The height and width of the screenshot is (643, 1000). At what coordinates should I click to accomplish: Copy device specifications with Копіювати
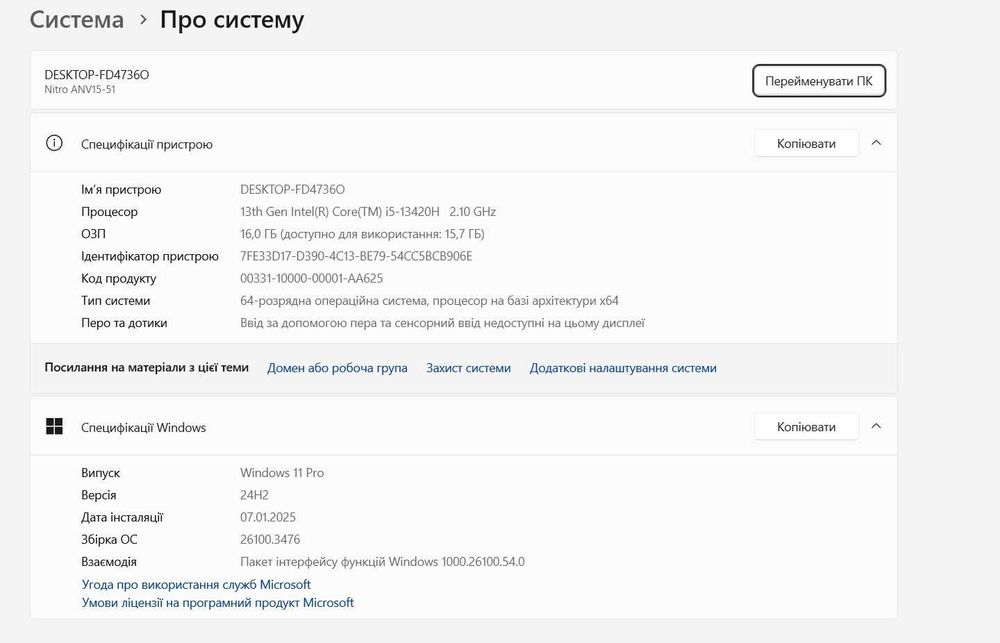(x=806, y=144)
